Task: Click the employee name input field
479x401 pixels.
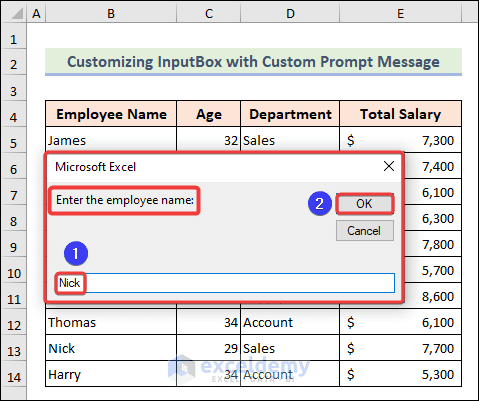Action: click(x=225, y=283)
